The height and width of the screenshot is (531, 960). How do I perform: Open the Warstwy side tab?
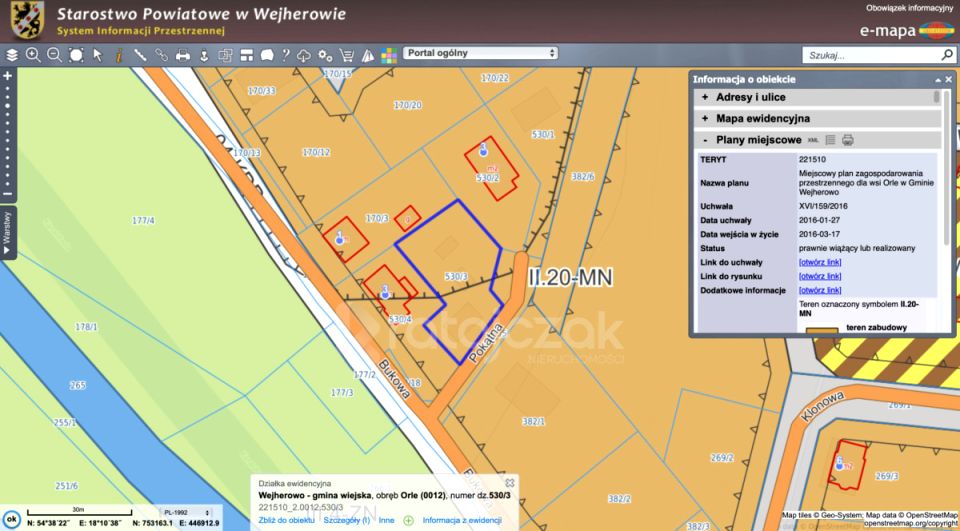coord(7,232)
